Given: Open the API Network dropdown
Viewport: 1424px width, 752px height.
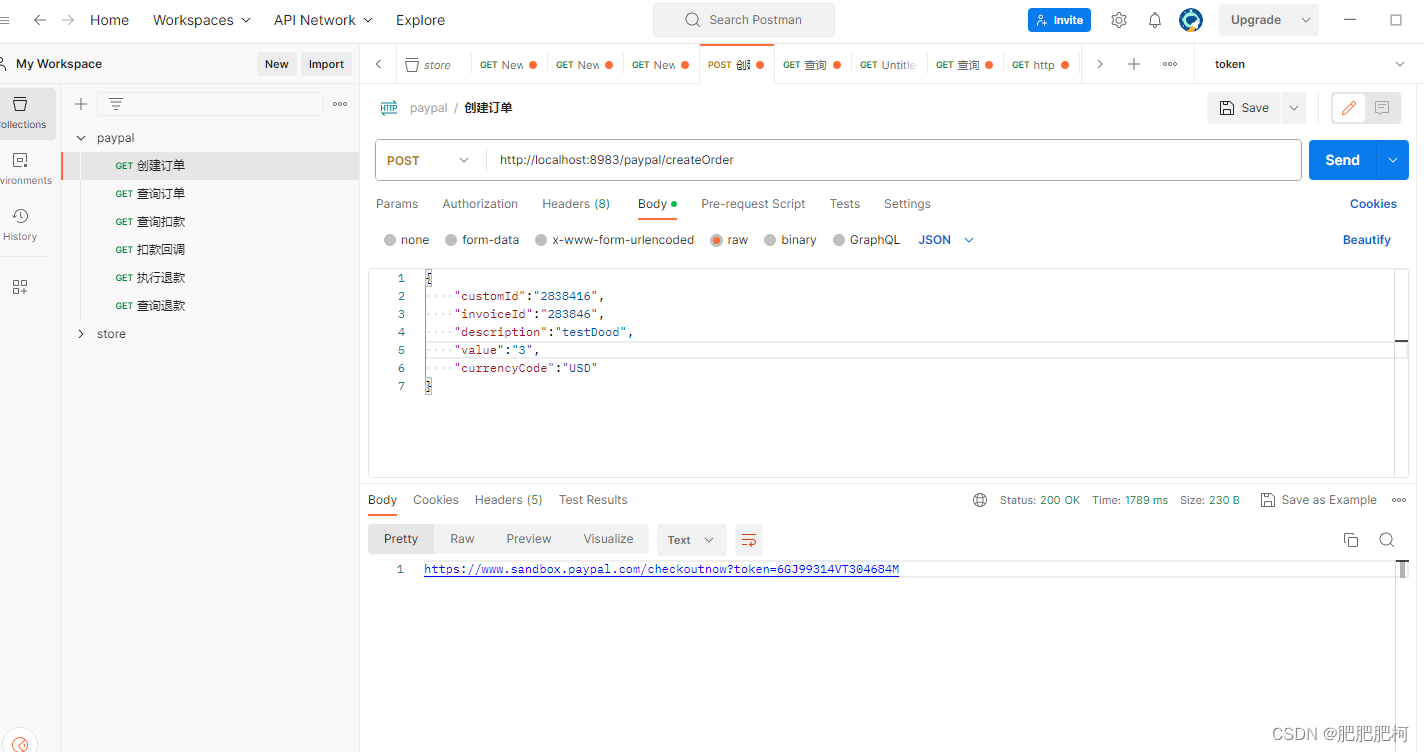Looking at the screenshot, I should tap(323, 20).
